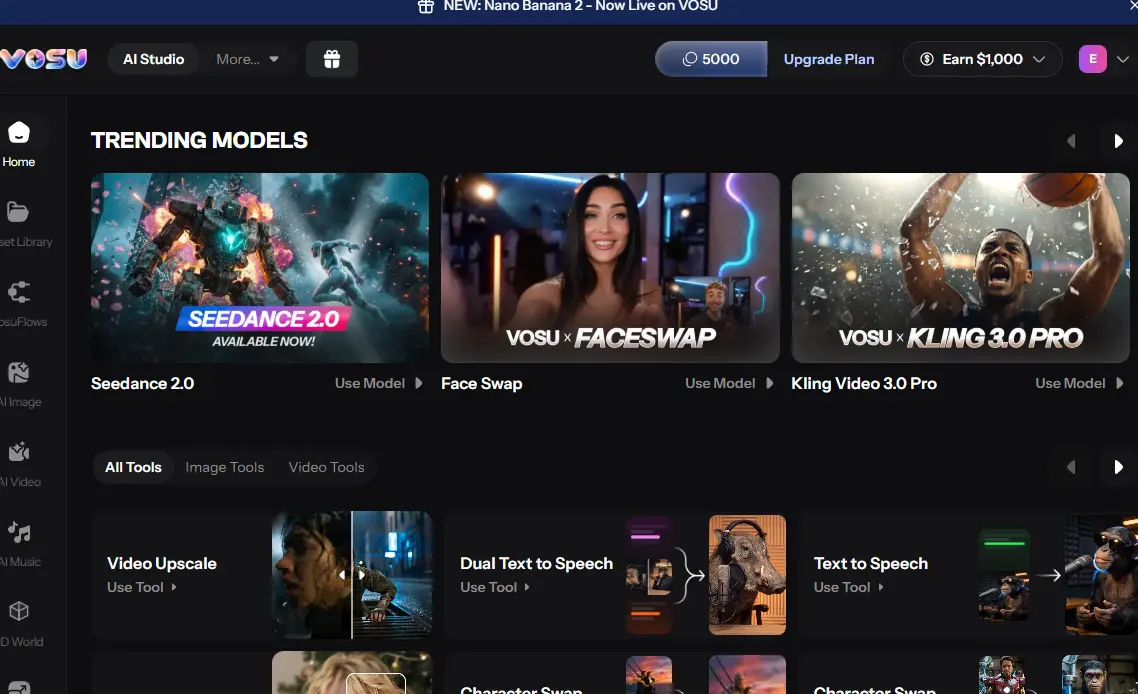Open the Asset Library folder icon
Viewport: 1138px width, 694px height.
(x=17, y=212)
